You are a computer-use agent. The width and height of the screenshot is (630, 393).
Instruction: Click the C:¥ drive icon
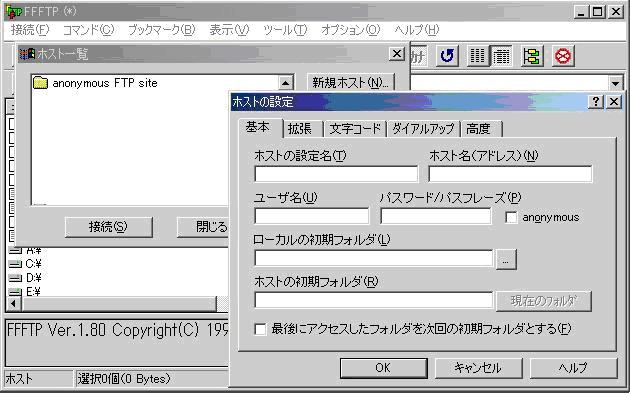pos(15,264)
